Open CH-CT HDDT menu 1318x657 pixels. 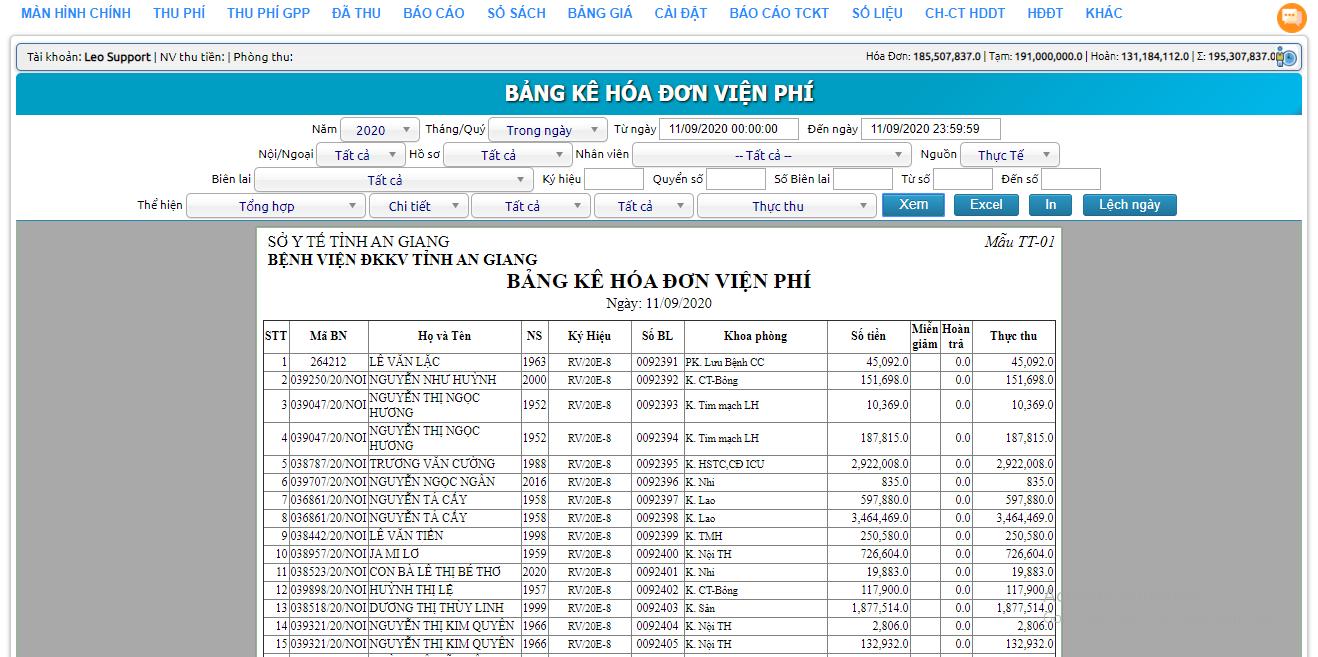(x=965, y=13)
